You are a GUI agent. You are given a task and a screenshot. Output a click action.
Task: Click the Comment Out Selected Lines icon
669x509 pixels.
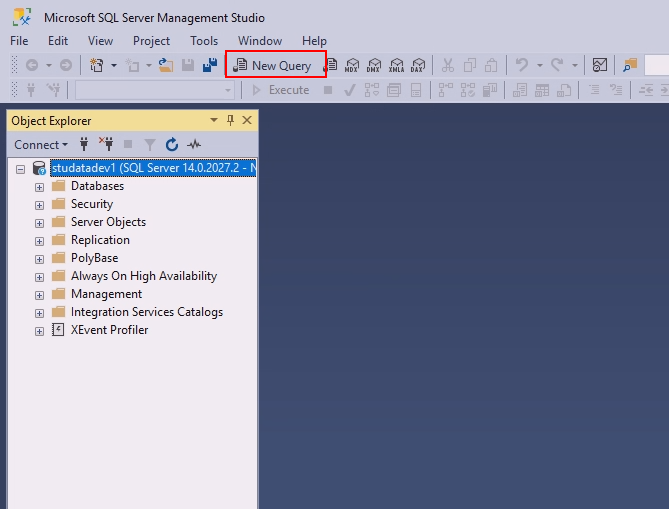(x=594, y=90)
